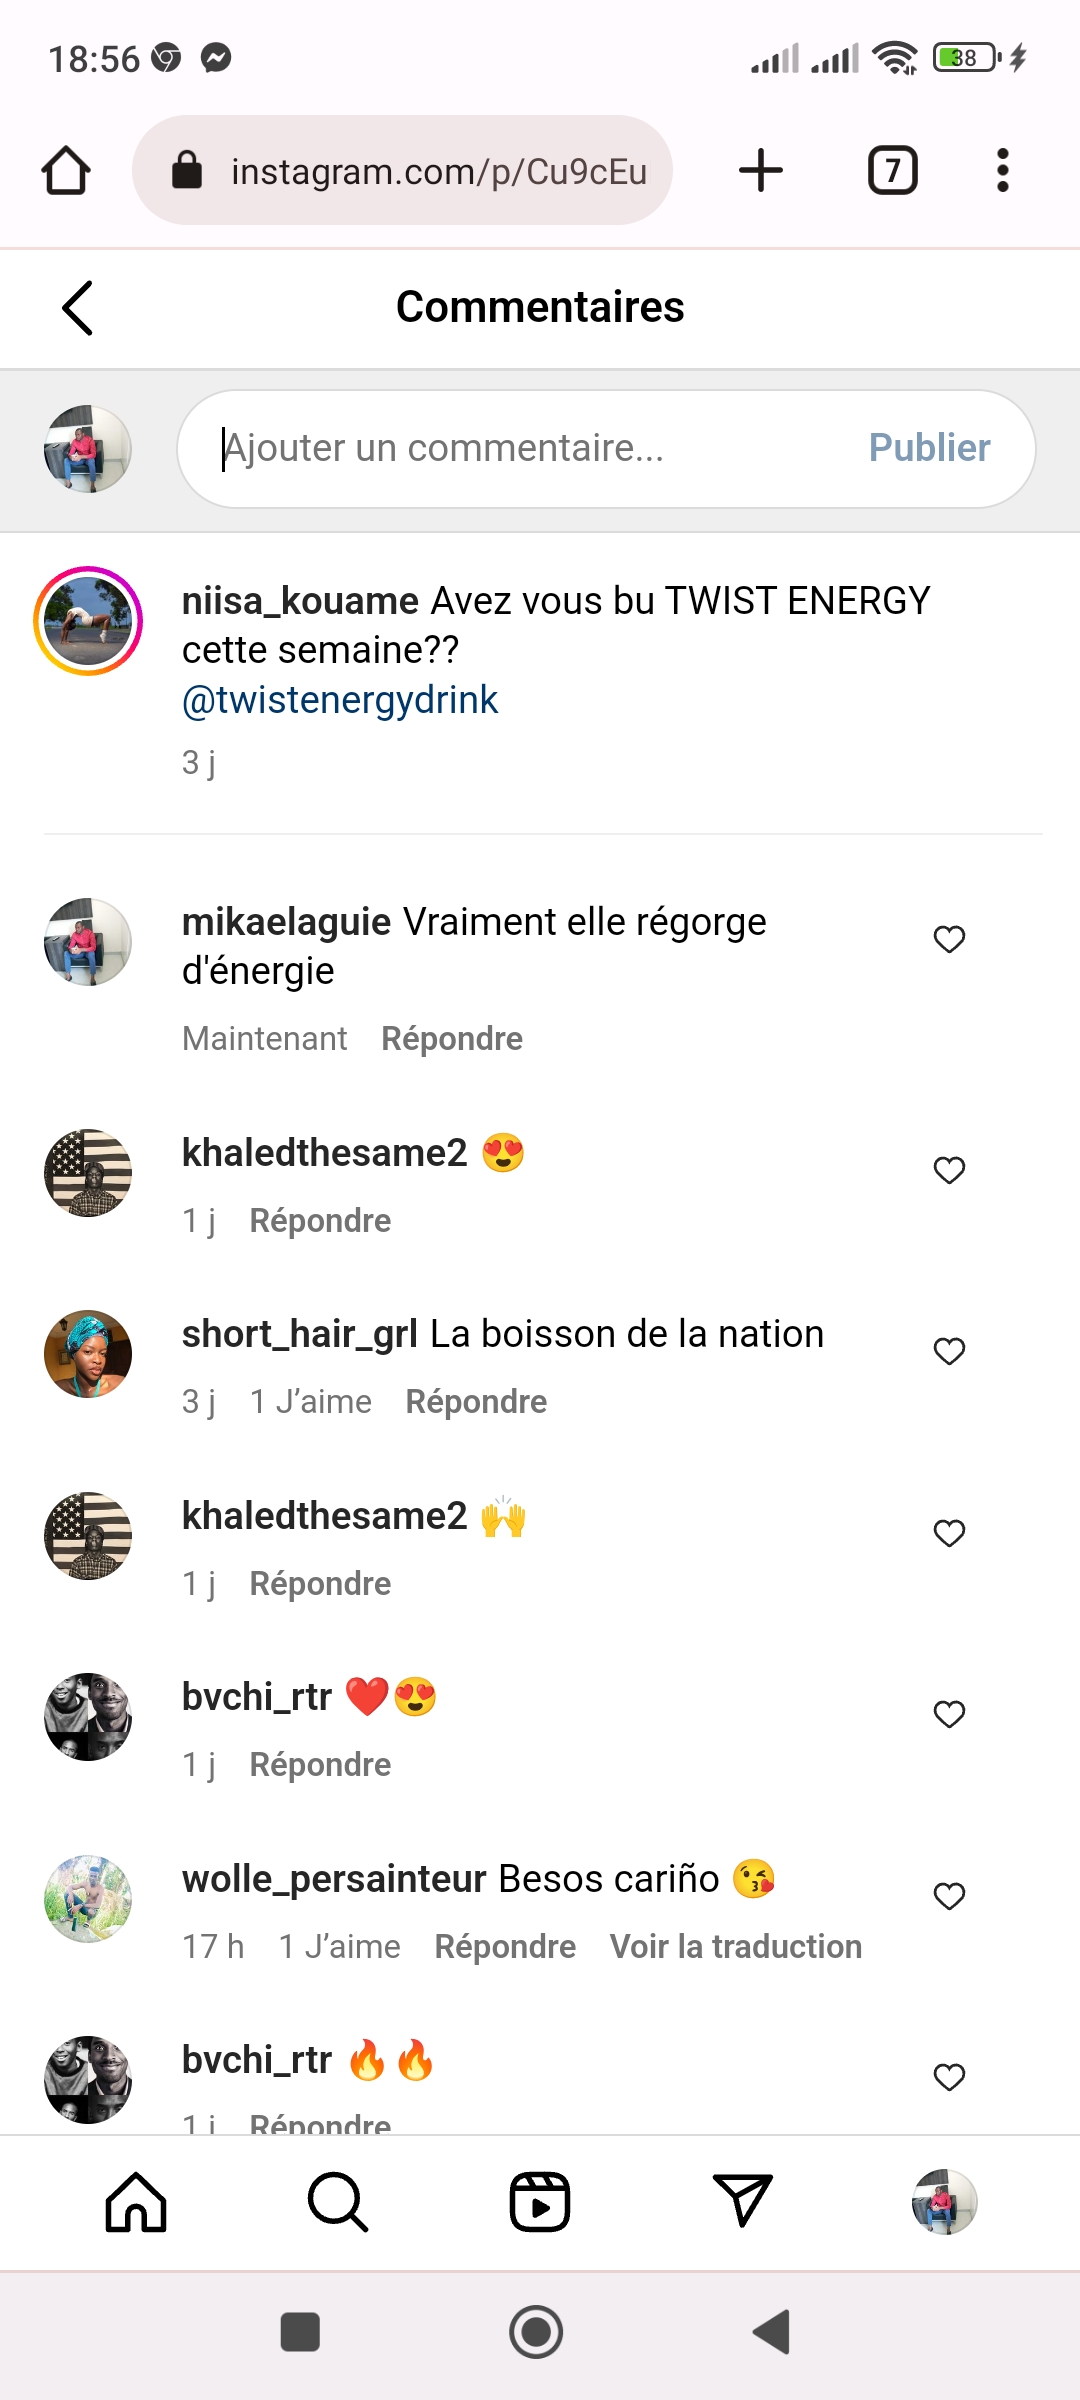Like wolle_persainteur's comment with heart
Viewport: 1080px width, 2400px height.
tap(949, 1896)
